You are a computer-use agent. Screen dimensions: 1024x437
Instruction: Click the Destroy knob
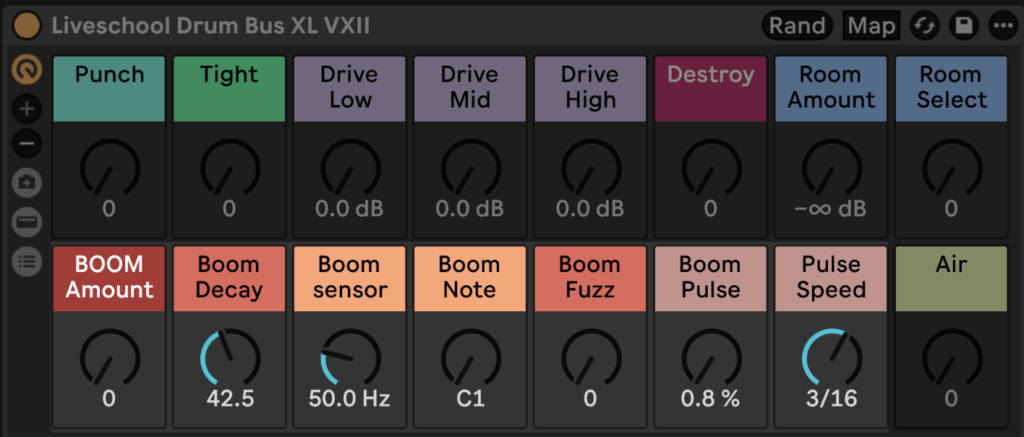[x=711, y=168]
